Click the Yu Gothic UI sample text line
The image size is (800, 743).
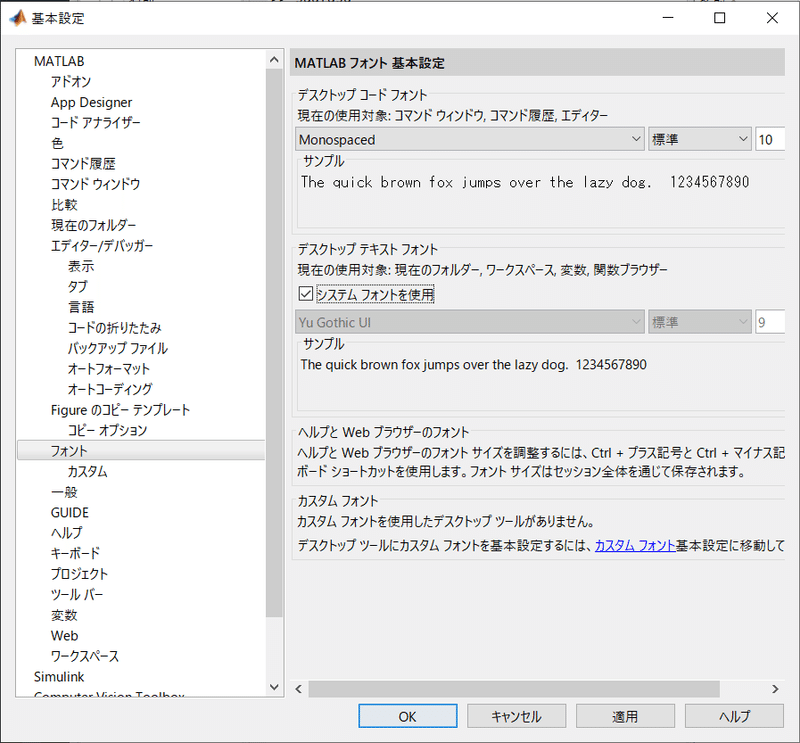(x=473, y=364)
